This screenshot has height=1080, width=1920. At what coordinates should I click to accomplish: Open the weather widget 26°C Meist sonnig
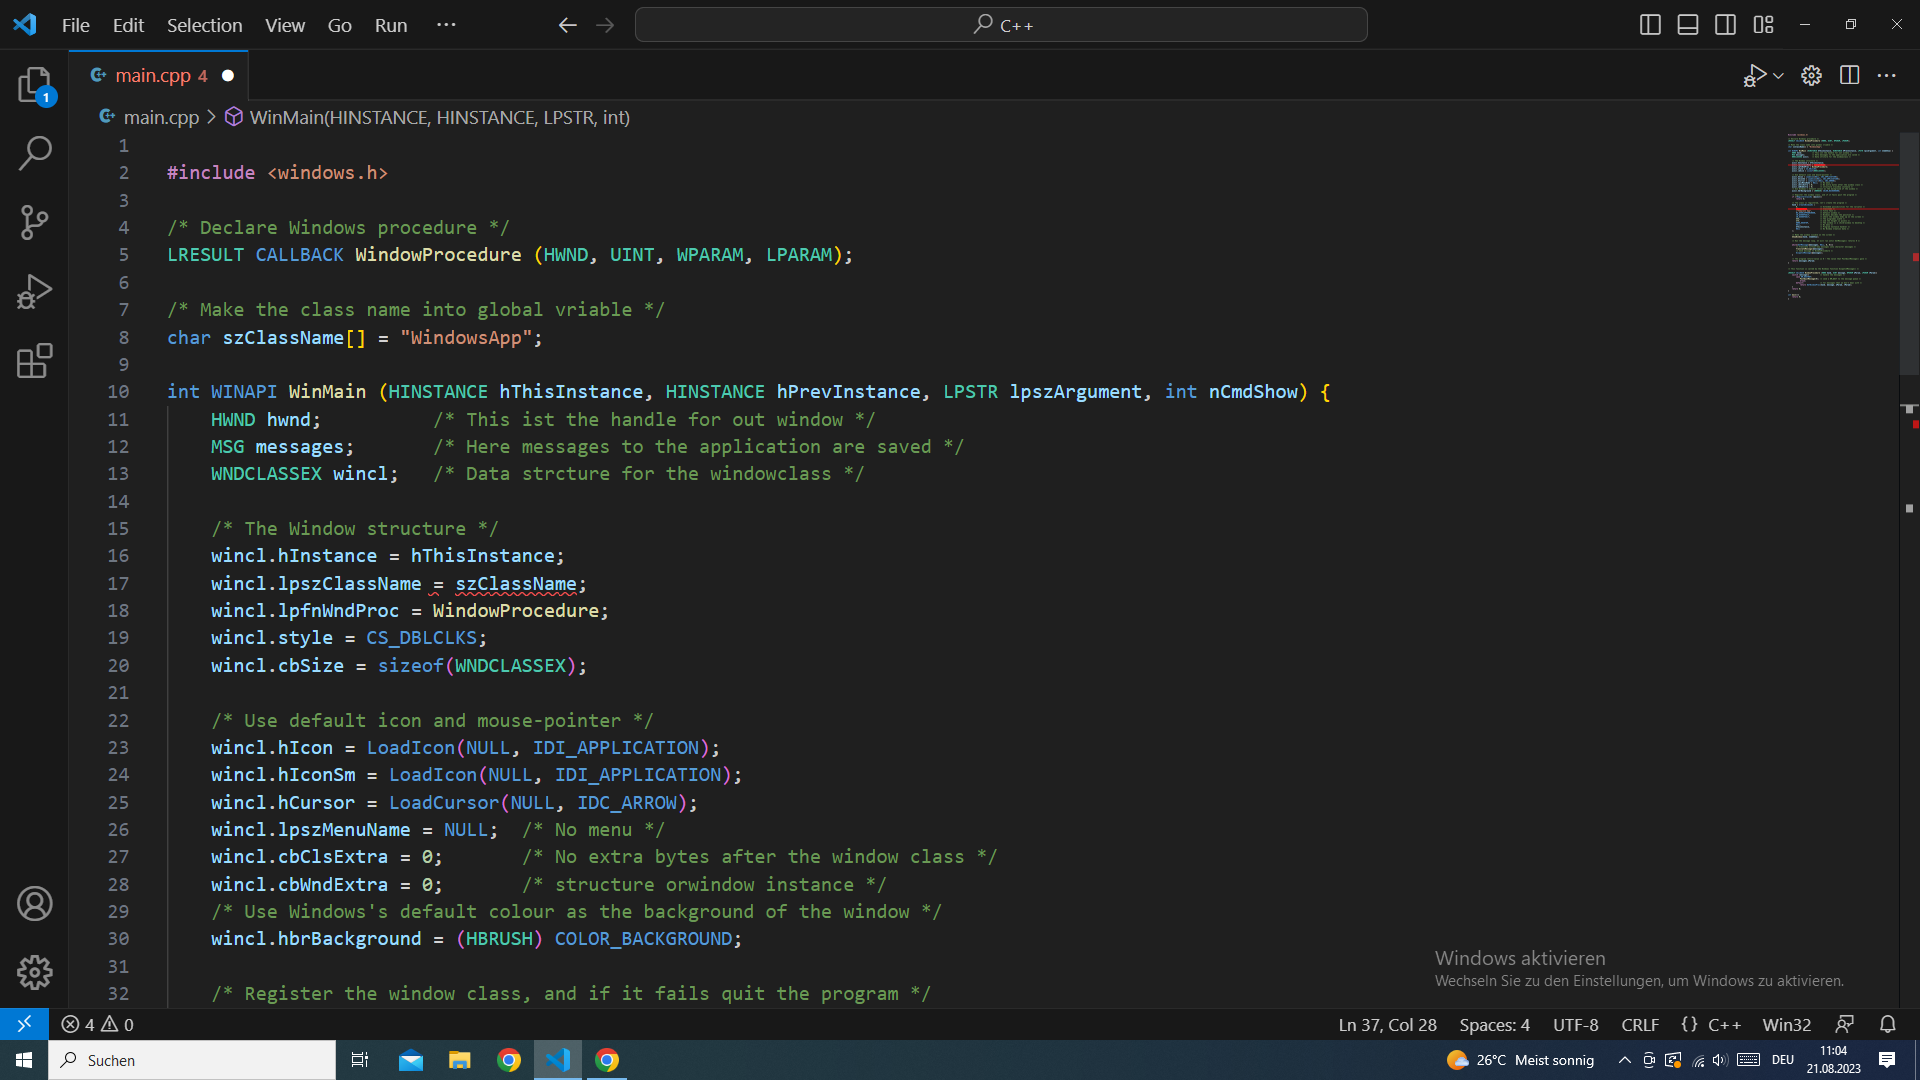click(x=1520, y=1060)
